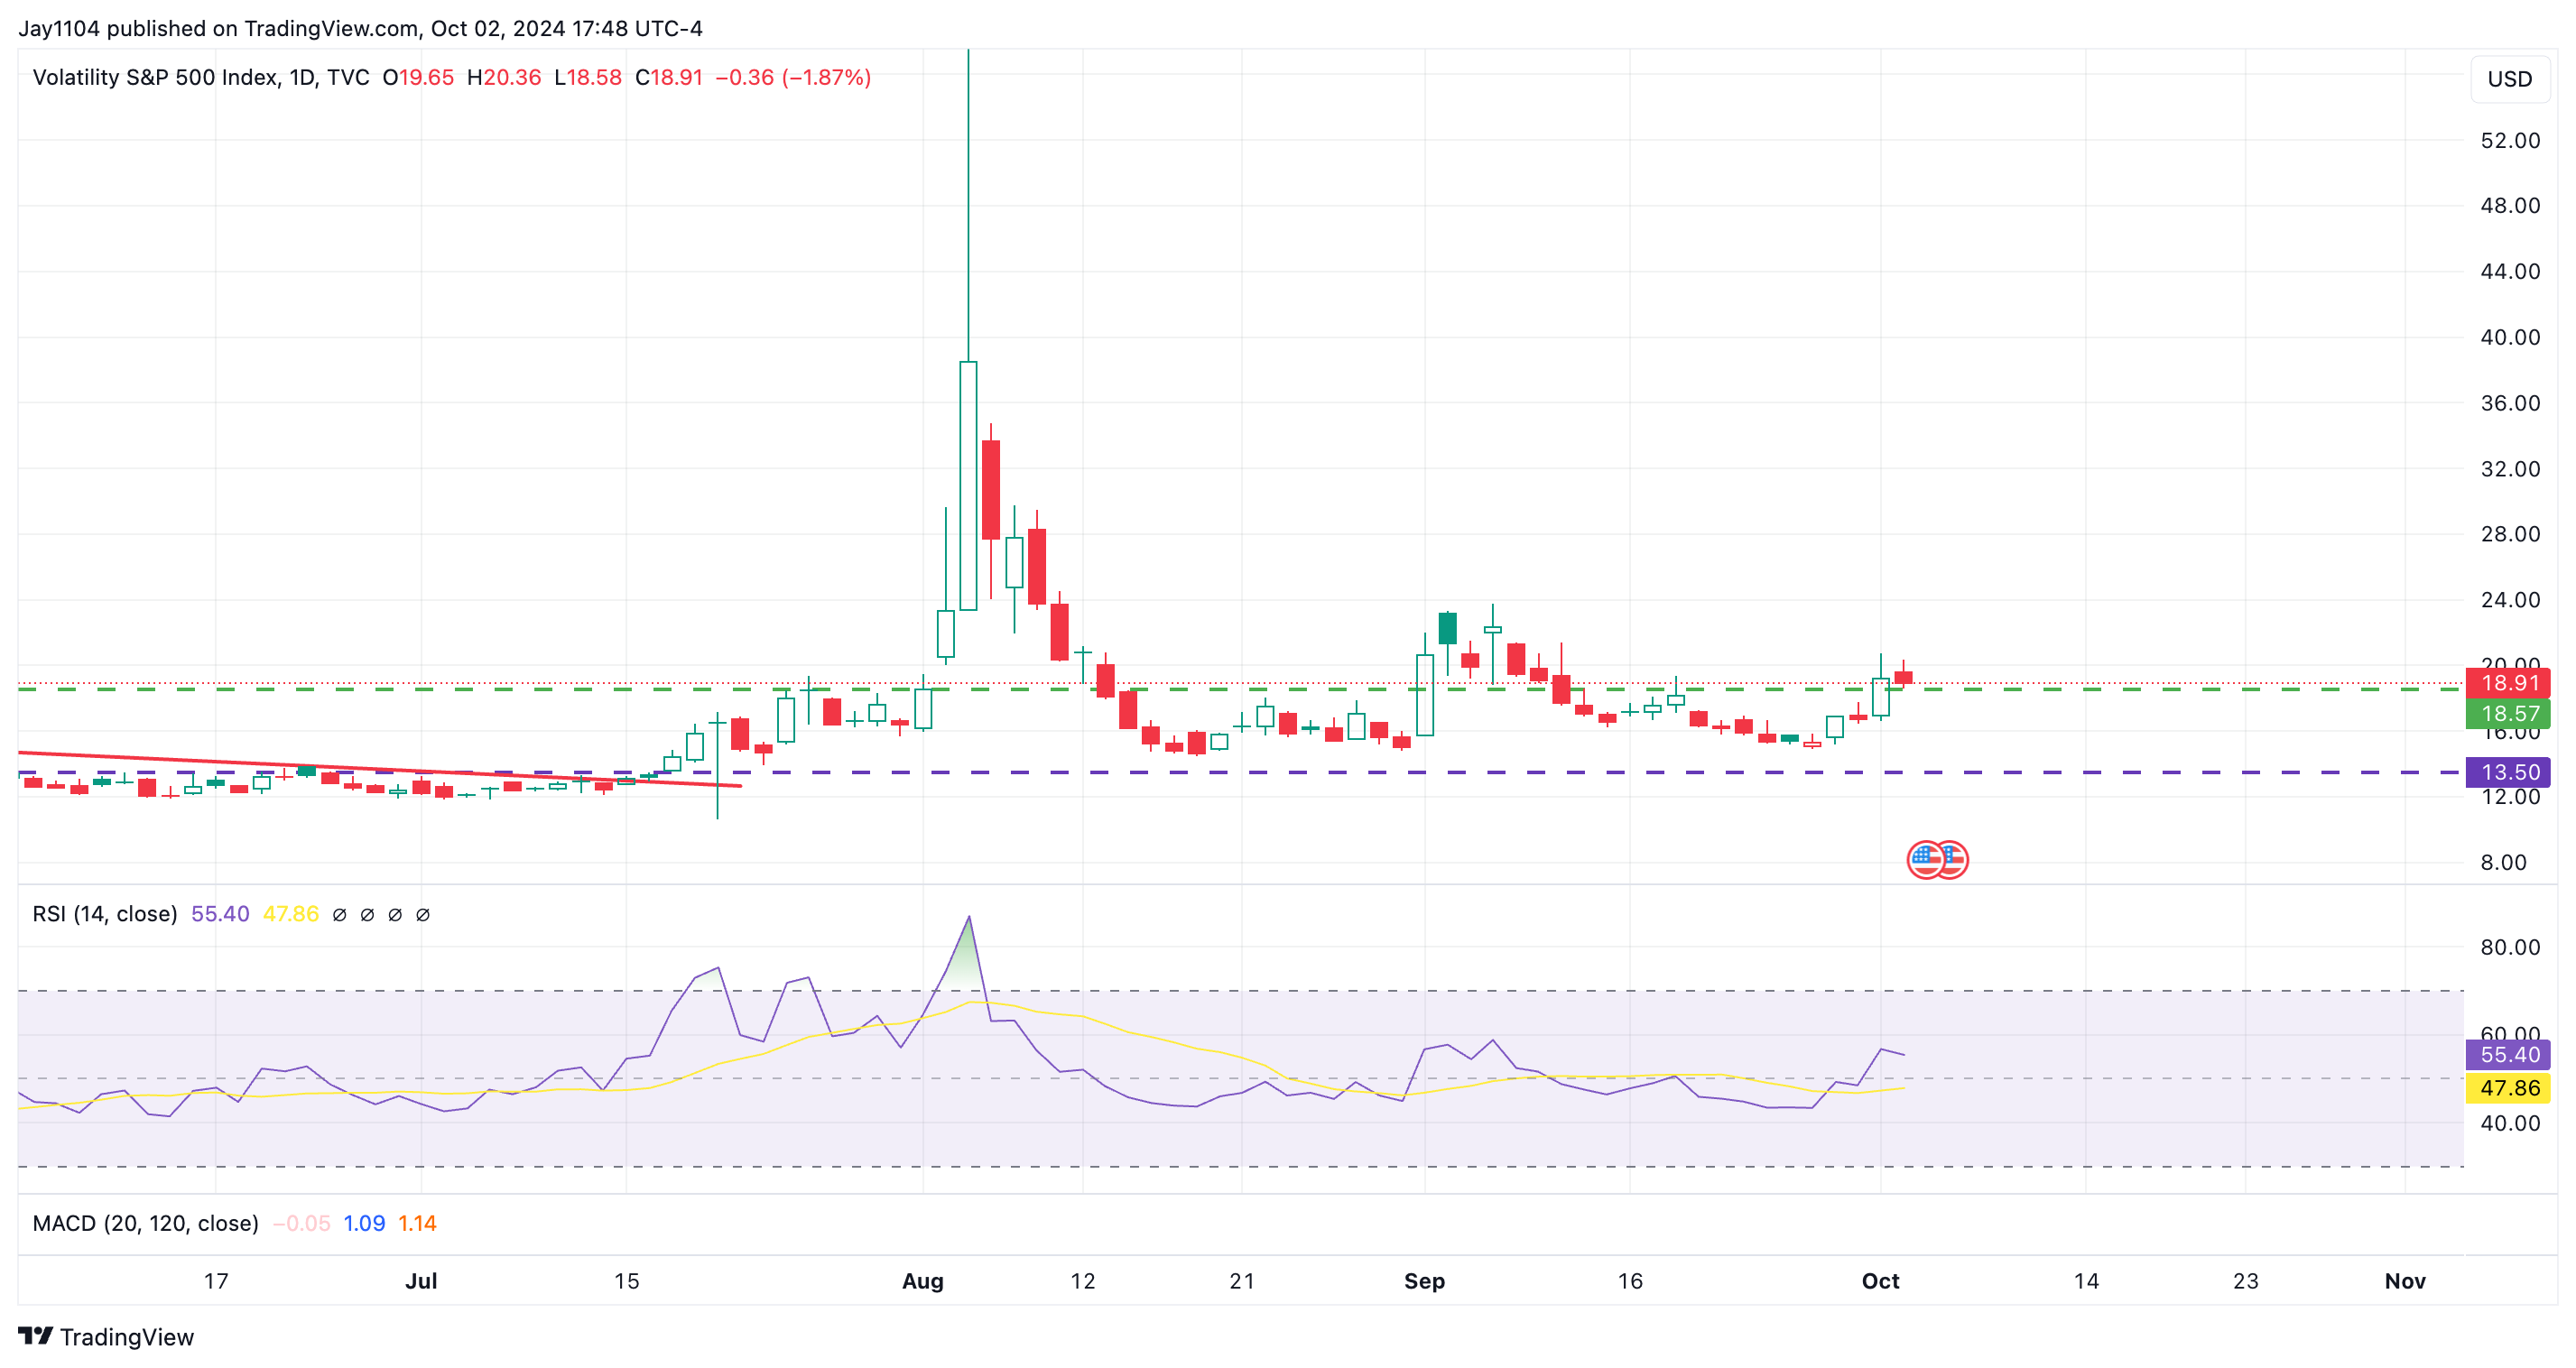Viewport: 2576px width, 1368px height.
Task: Click the 80.00 RSI axis label
Action: pyautogui.click(x=2510, y=947)
